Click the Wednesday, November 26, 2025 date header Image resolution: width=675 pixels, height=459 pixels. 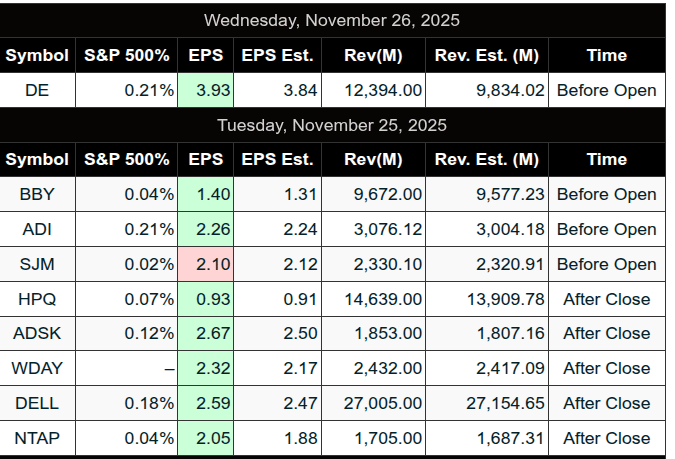(332, 20)
